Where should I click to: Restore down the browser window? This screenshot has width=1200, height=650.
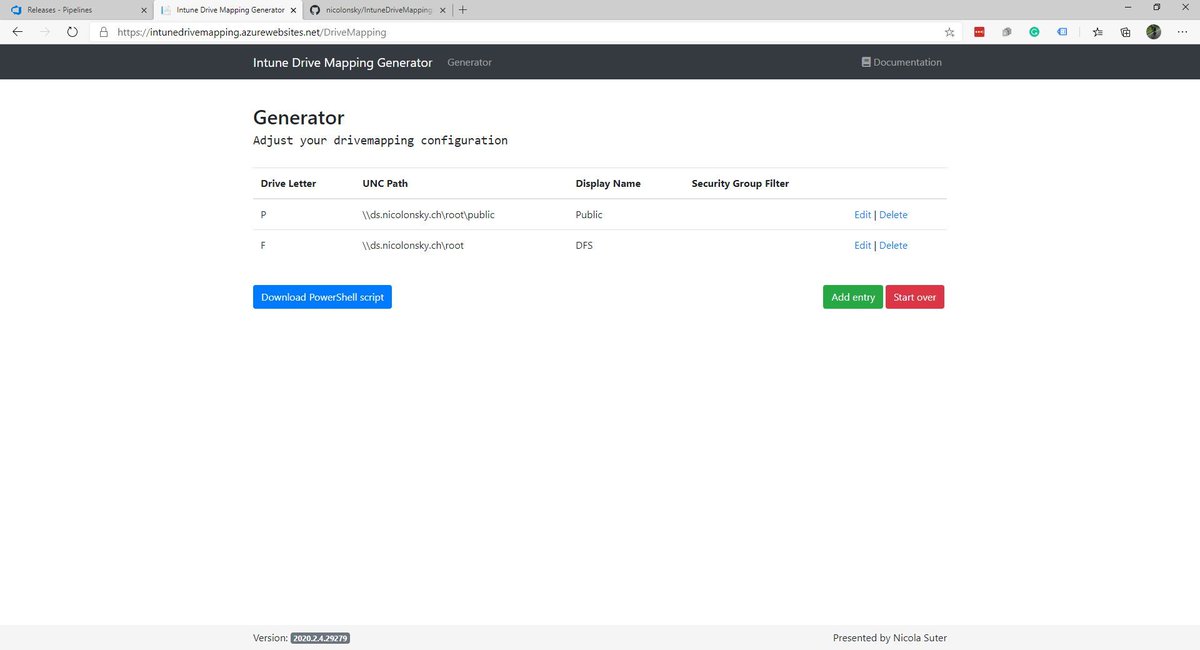(1156, 7)
